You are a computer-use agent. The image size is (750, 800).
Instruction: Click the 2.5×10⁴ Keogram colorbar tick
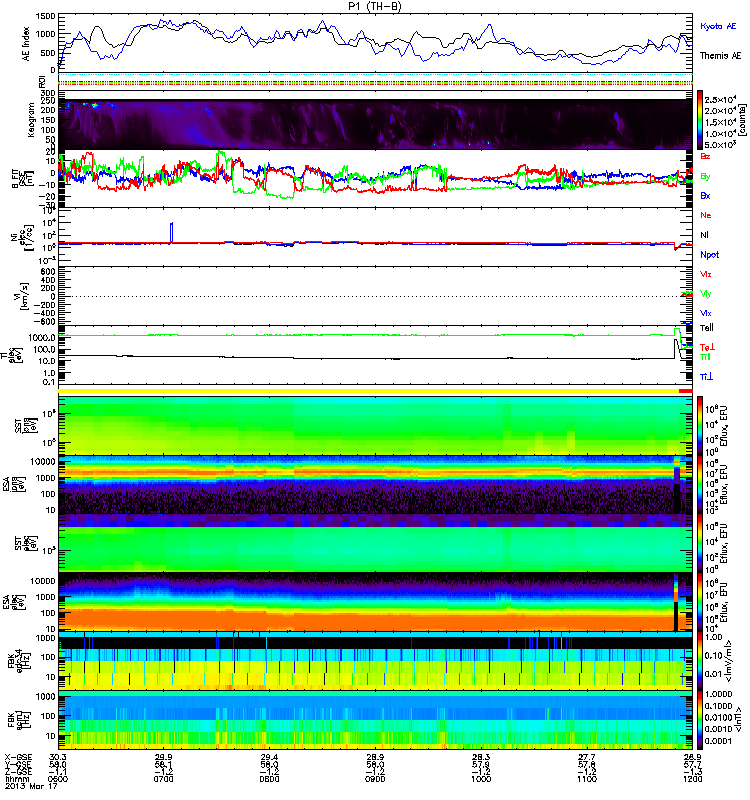point(720,100)
